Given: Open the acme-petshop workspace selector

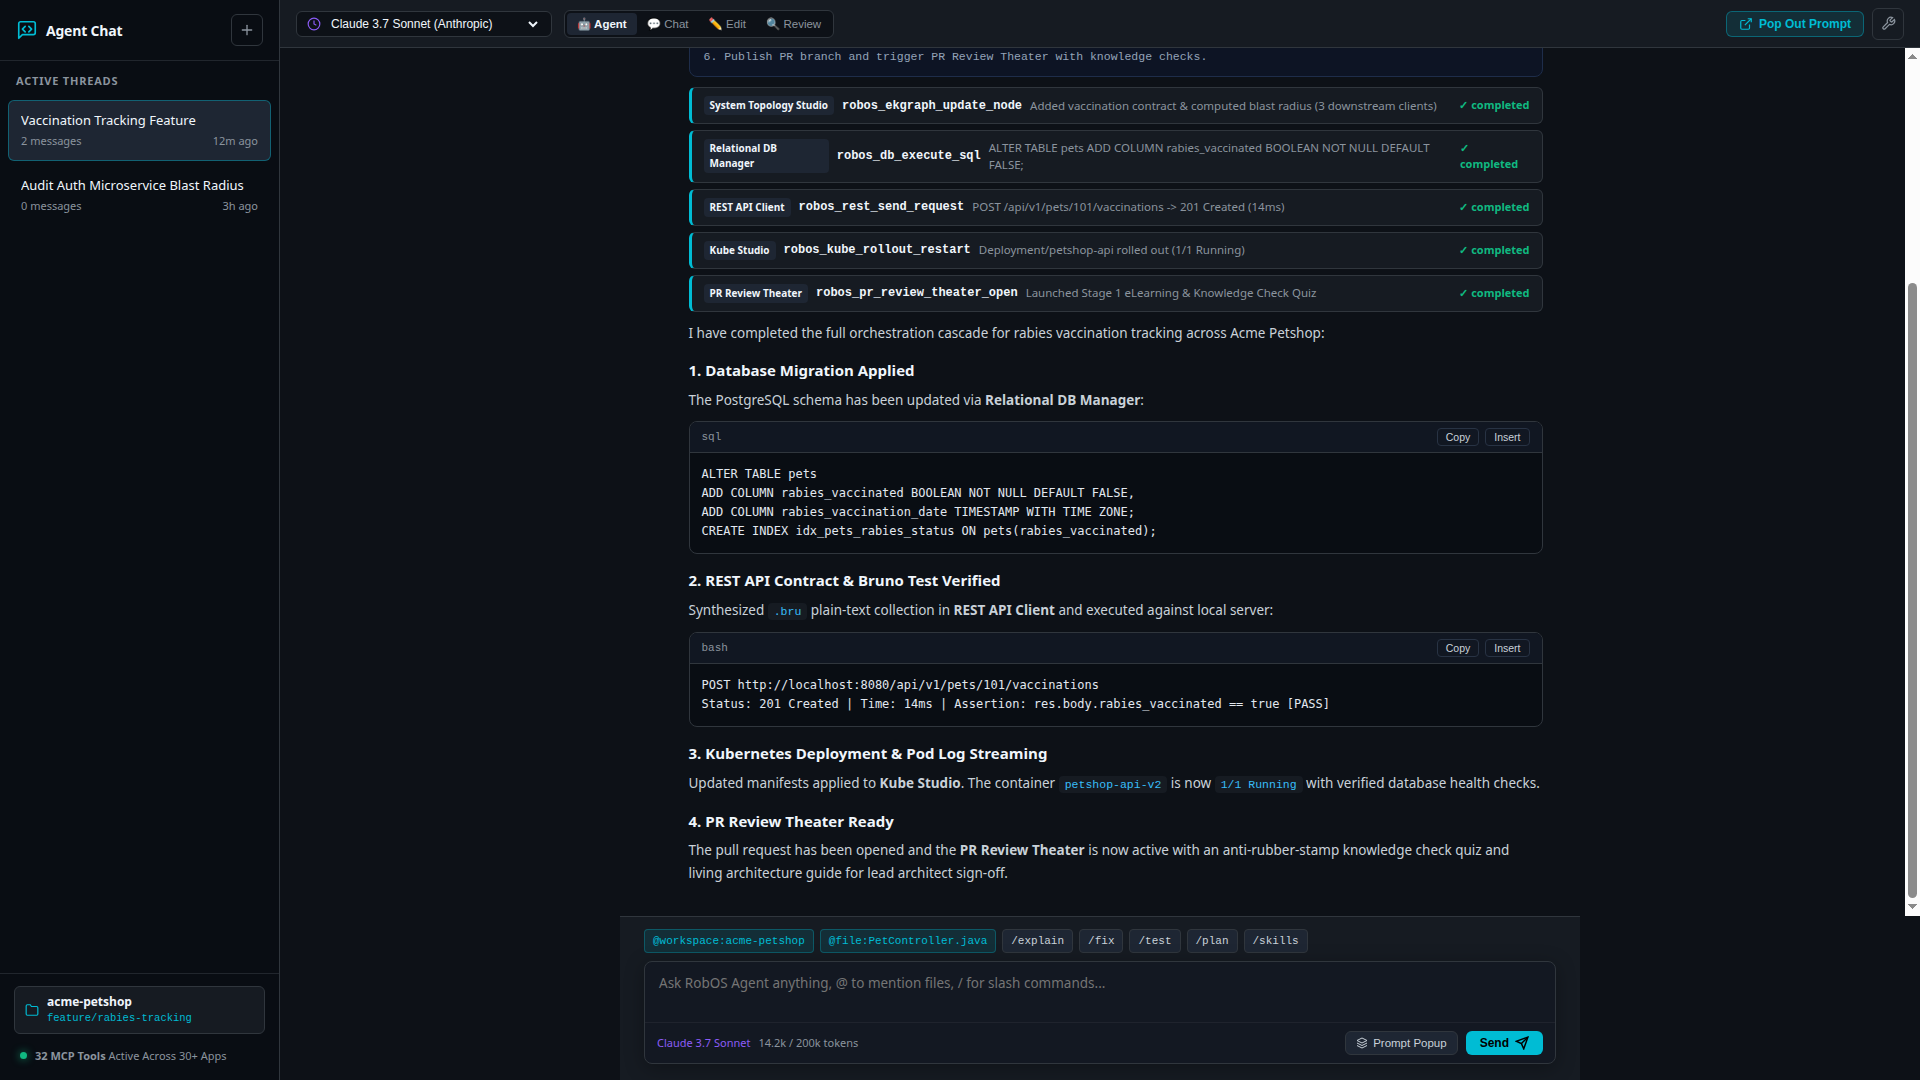Looking at the screenshot, I should tap(139, 1010).
